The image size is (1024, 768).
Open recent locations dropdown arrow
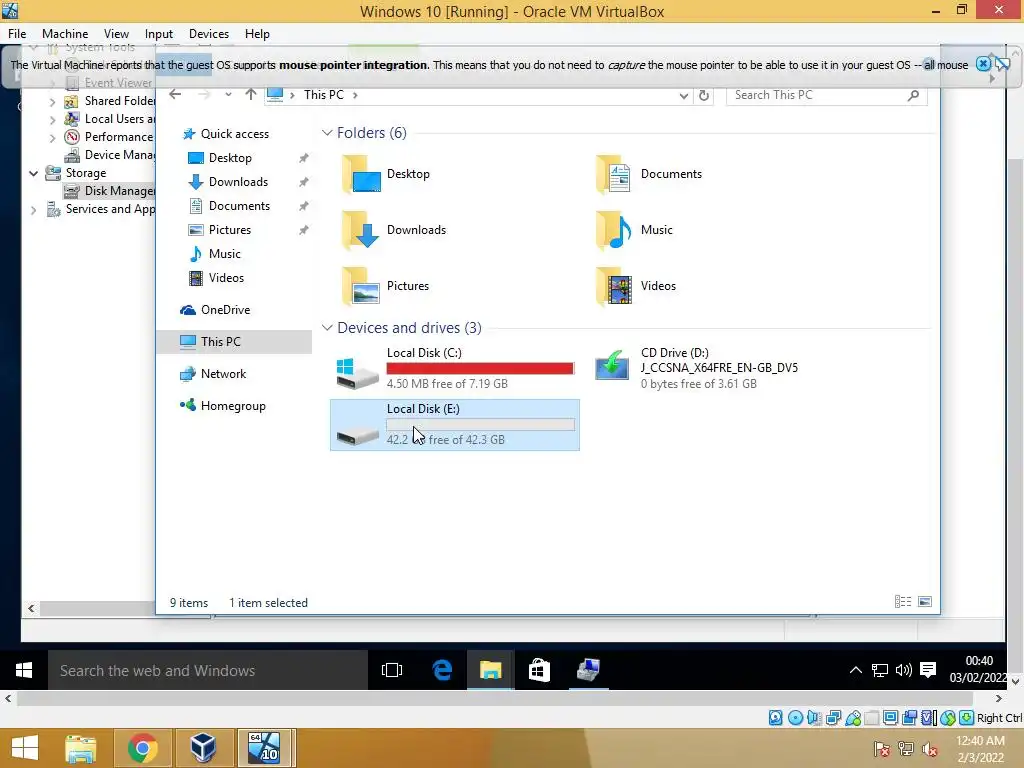[228, 95]
